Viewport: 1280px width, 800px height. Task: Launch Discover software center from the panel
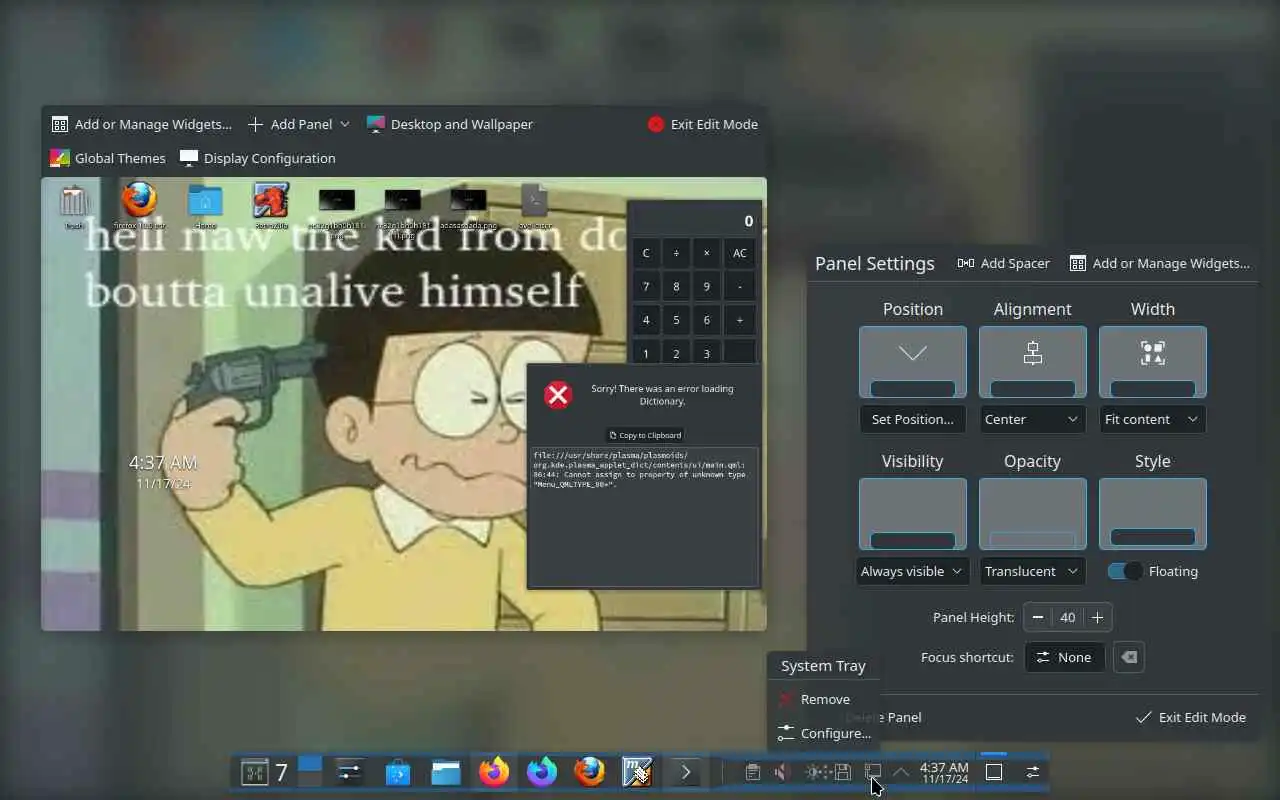coord(398,772)
